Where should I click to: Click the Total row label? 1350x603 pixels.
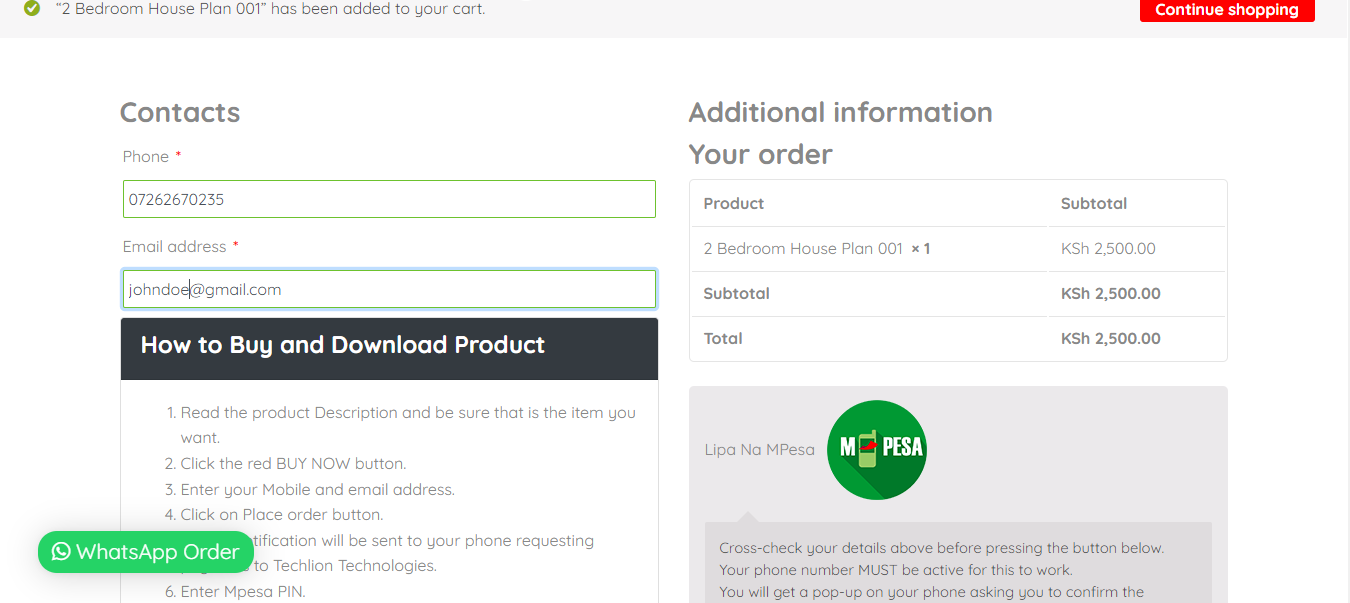click(723, 338)
